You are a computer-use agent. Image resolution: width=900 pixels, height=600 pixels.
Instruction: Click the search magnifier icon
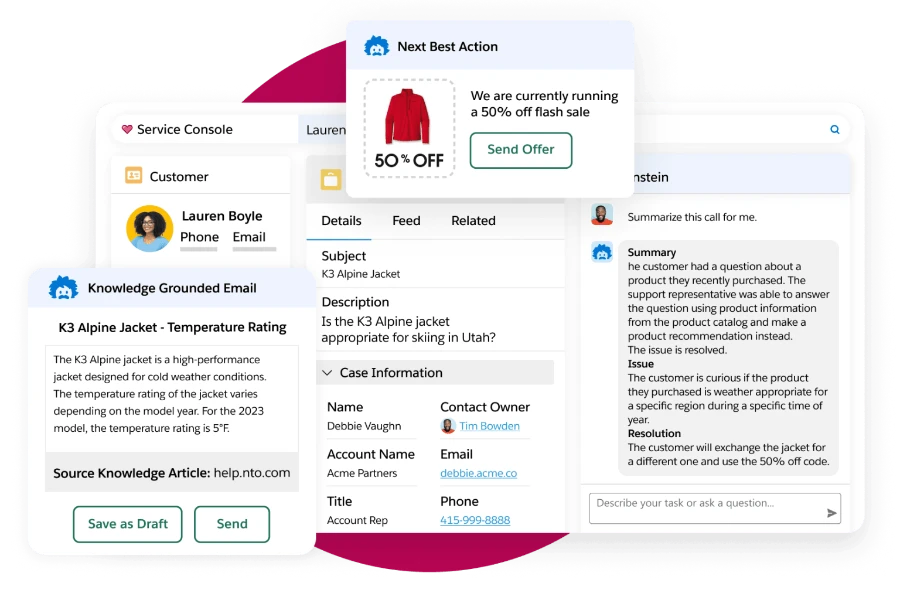coord(834,129)
